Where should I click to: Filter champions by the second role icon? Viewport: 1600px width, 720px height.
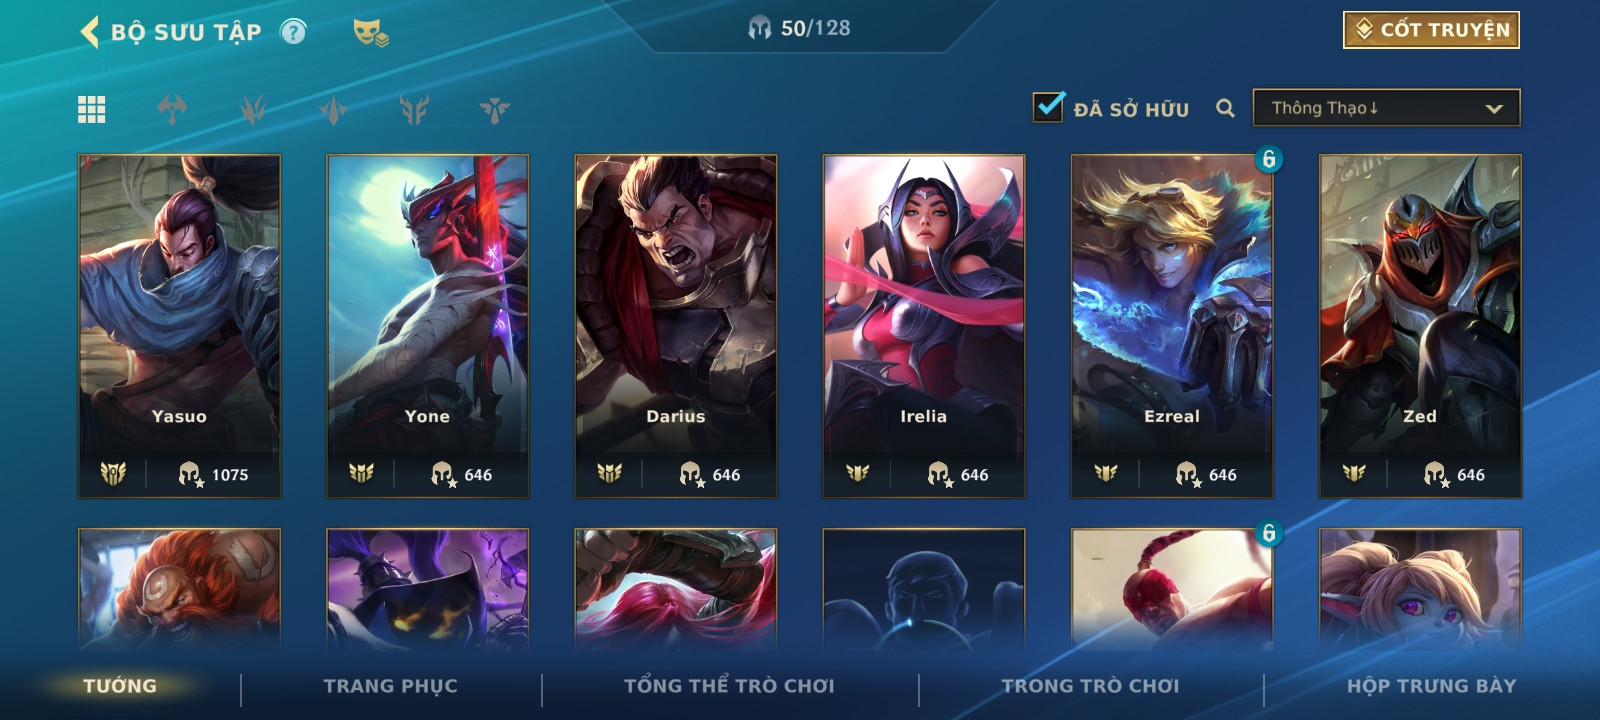pyautogui.click(x=253, y=109)
